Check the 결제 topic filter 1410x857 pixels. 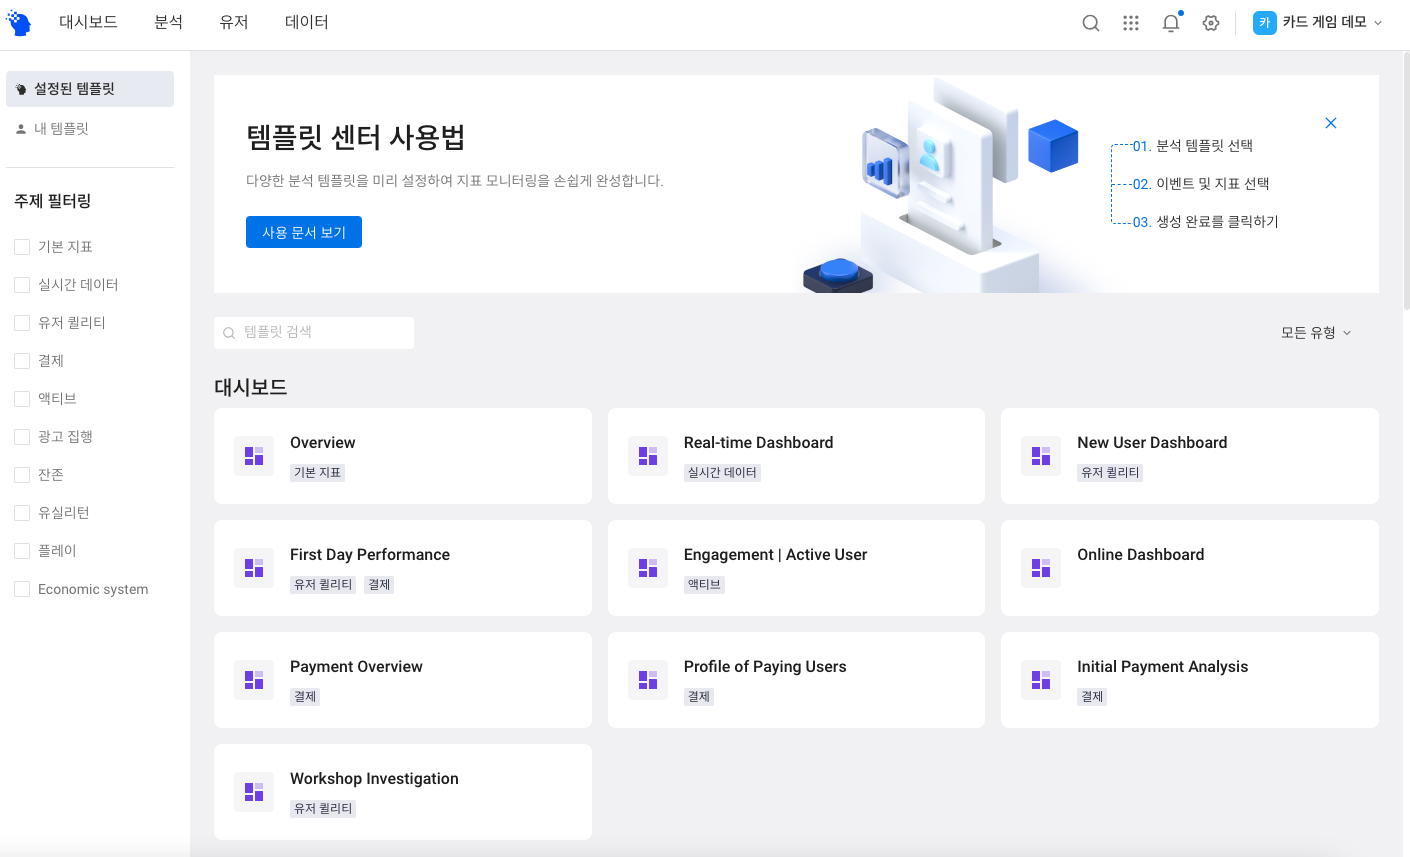pyautogui.click(x=20, y=360)
